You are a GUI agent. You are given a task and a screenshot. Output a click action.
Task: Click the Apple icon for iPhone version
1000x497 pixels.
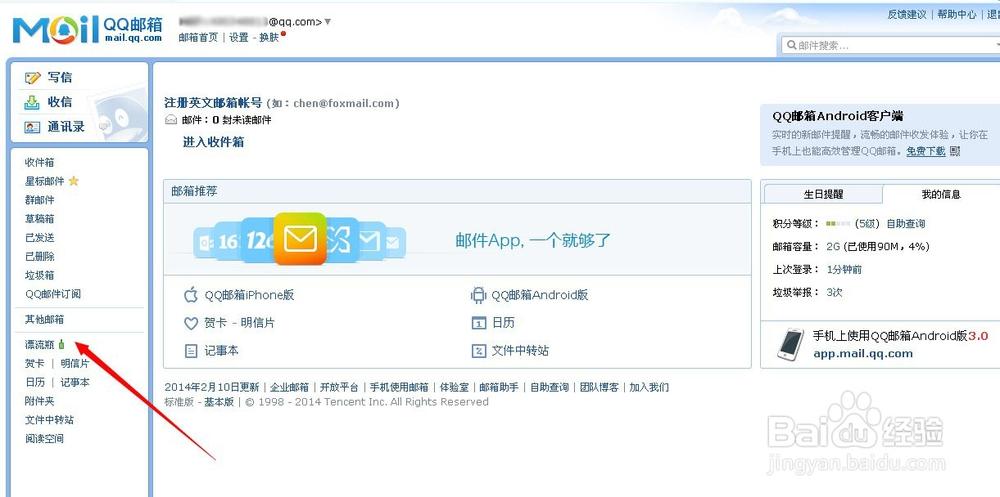point(191,295)
